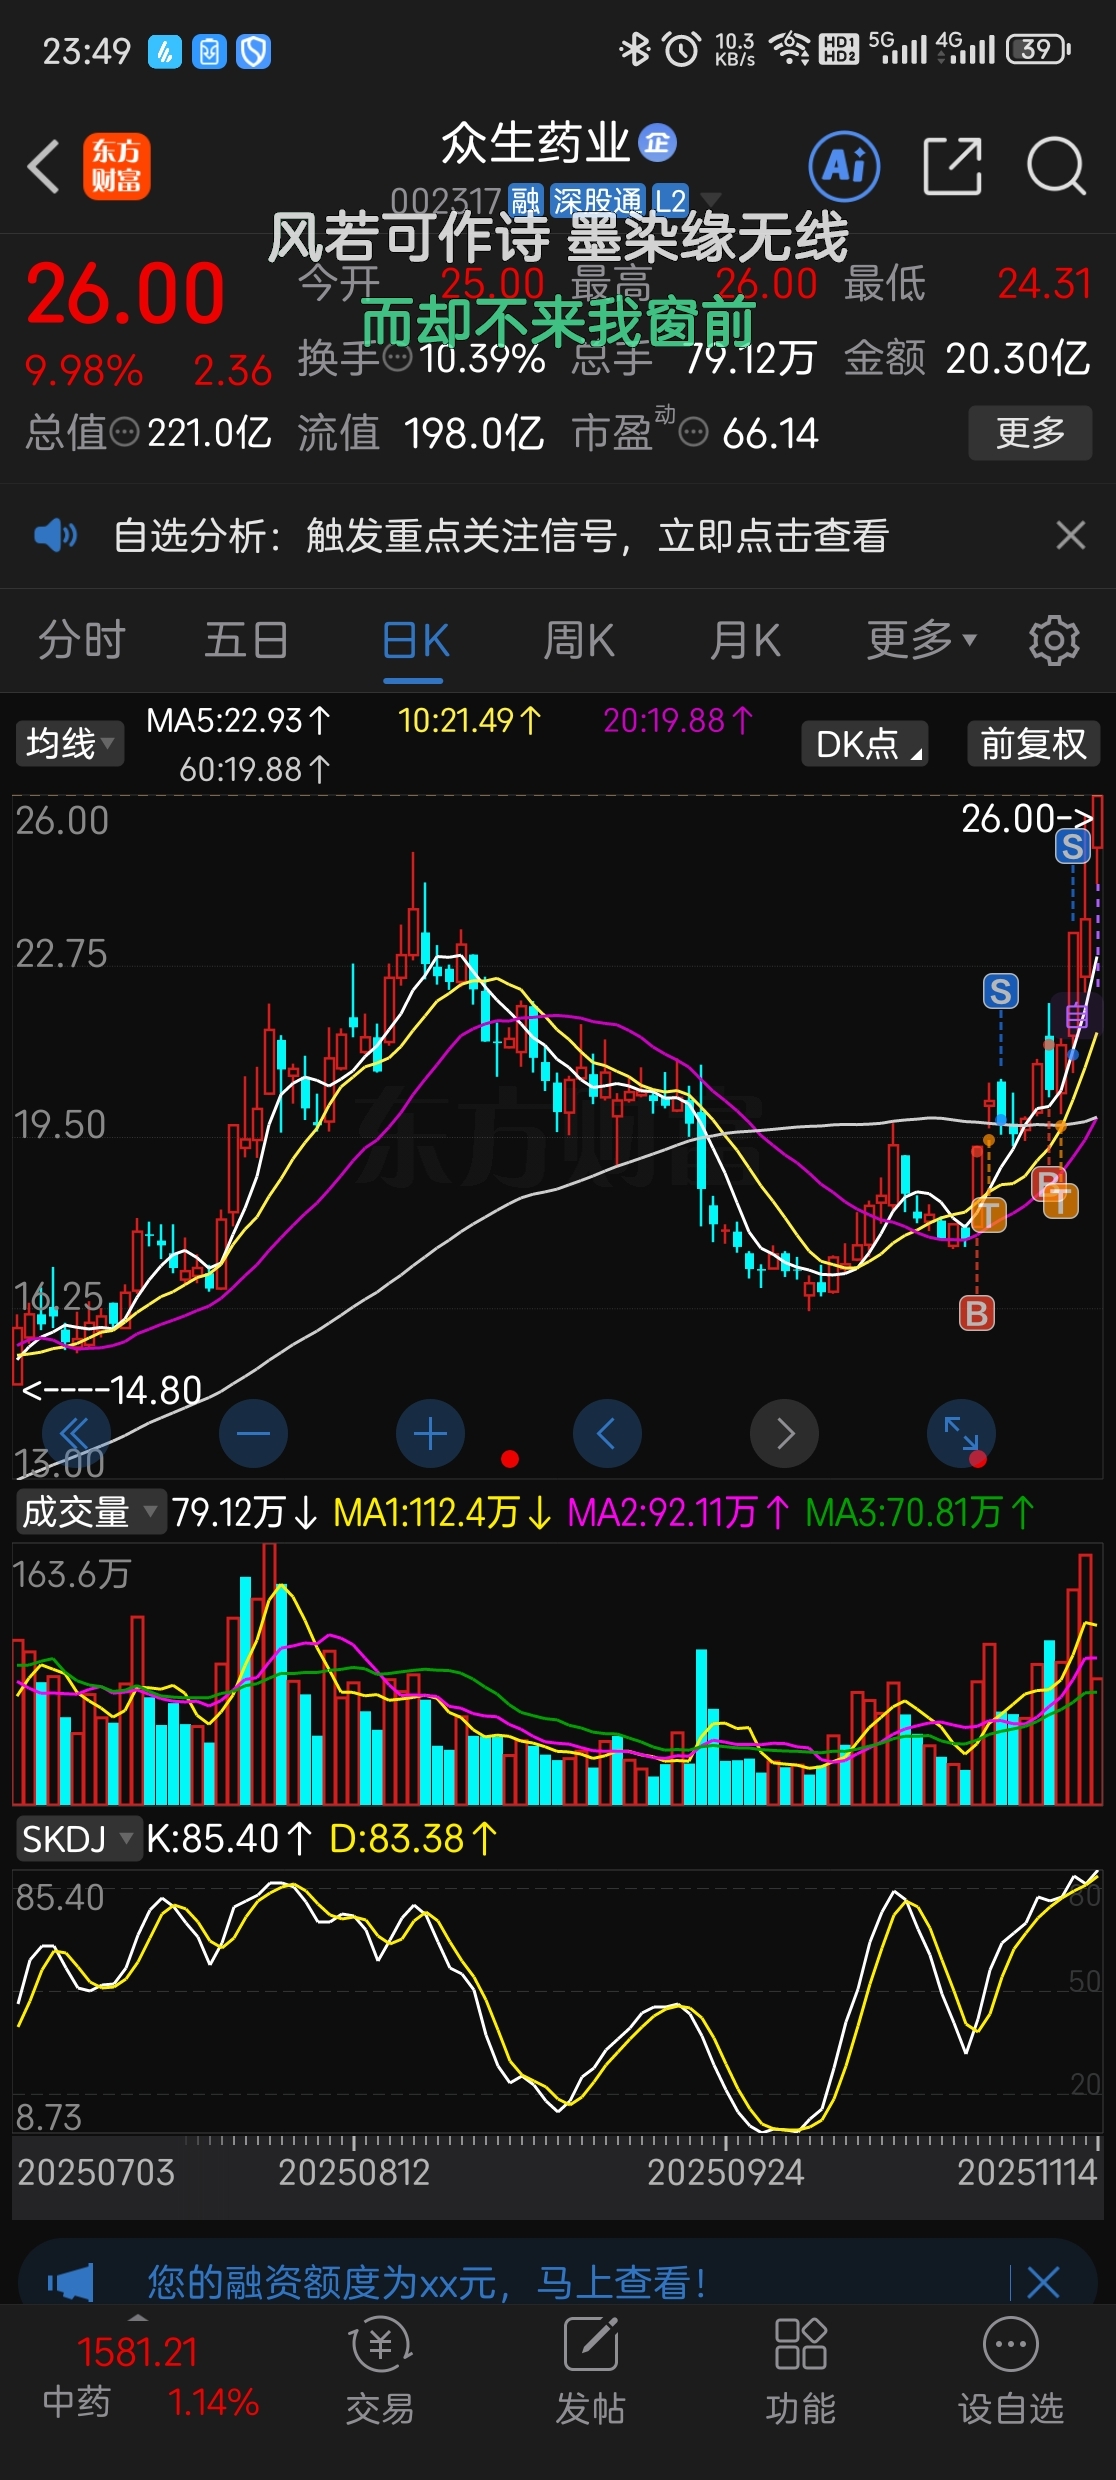
Task: Tap the speaker announcement icon
Action: click(x=55, y=536)
